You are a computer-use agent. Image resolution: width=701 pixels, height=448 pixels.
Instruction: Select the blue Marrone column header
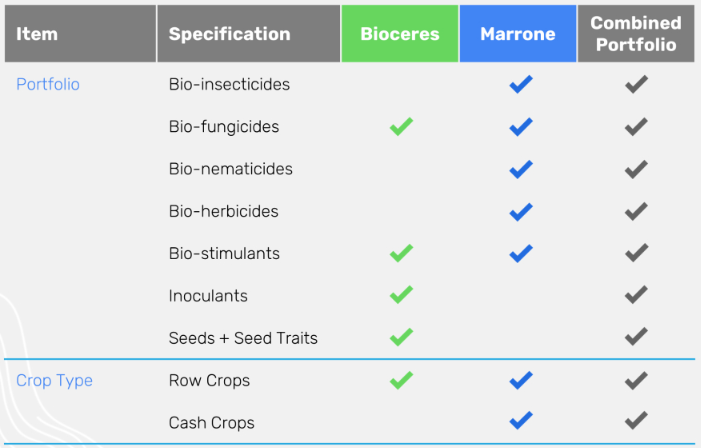[x=518, y=34]
